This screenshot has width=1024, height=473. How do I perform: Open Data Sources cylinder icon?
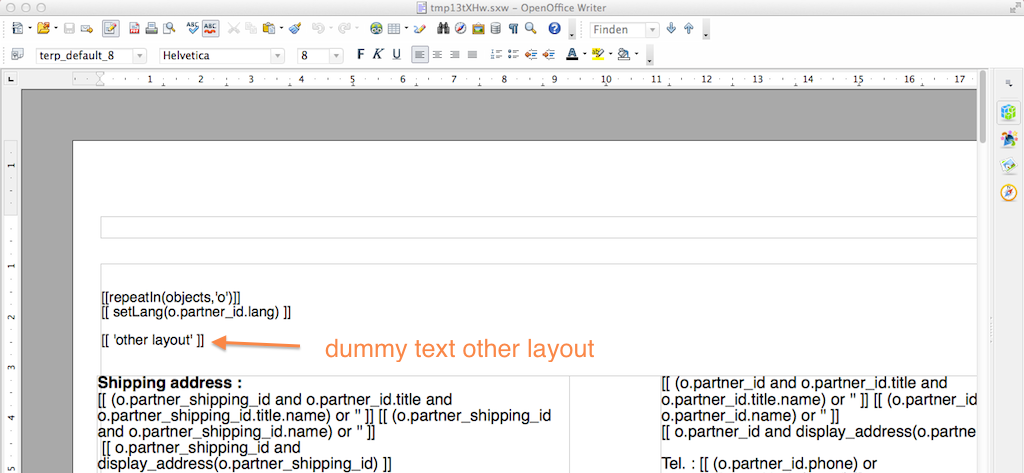pos(496,29)
